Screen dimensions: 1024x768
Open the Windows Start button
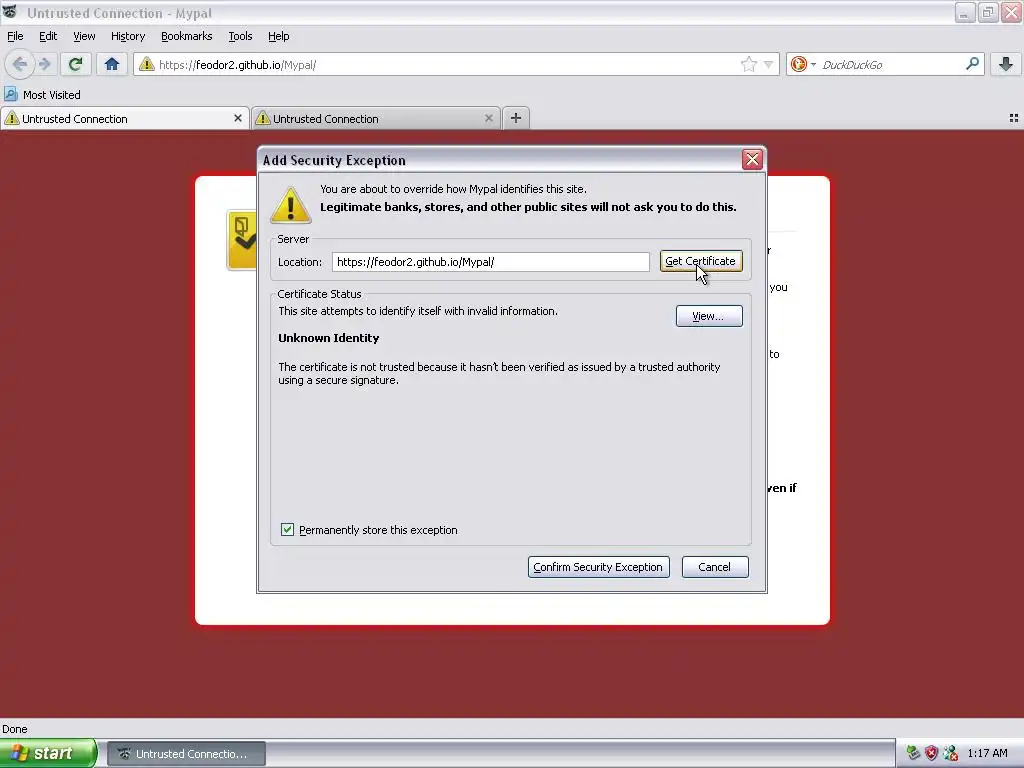tap(48, 753)
